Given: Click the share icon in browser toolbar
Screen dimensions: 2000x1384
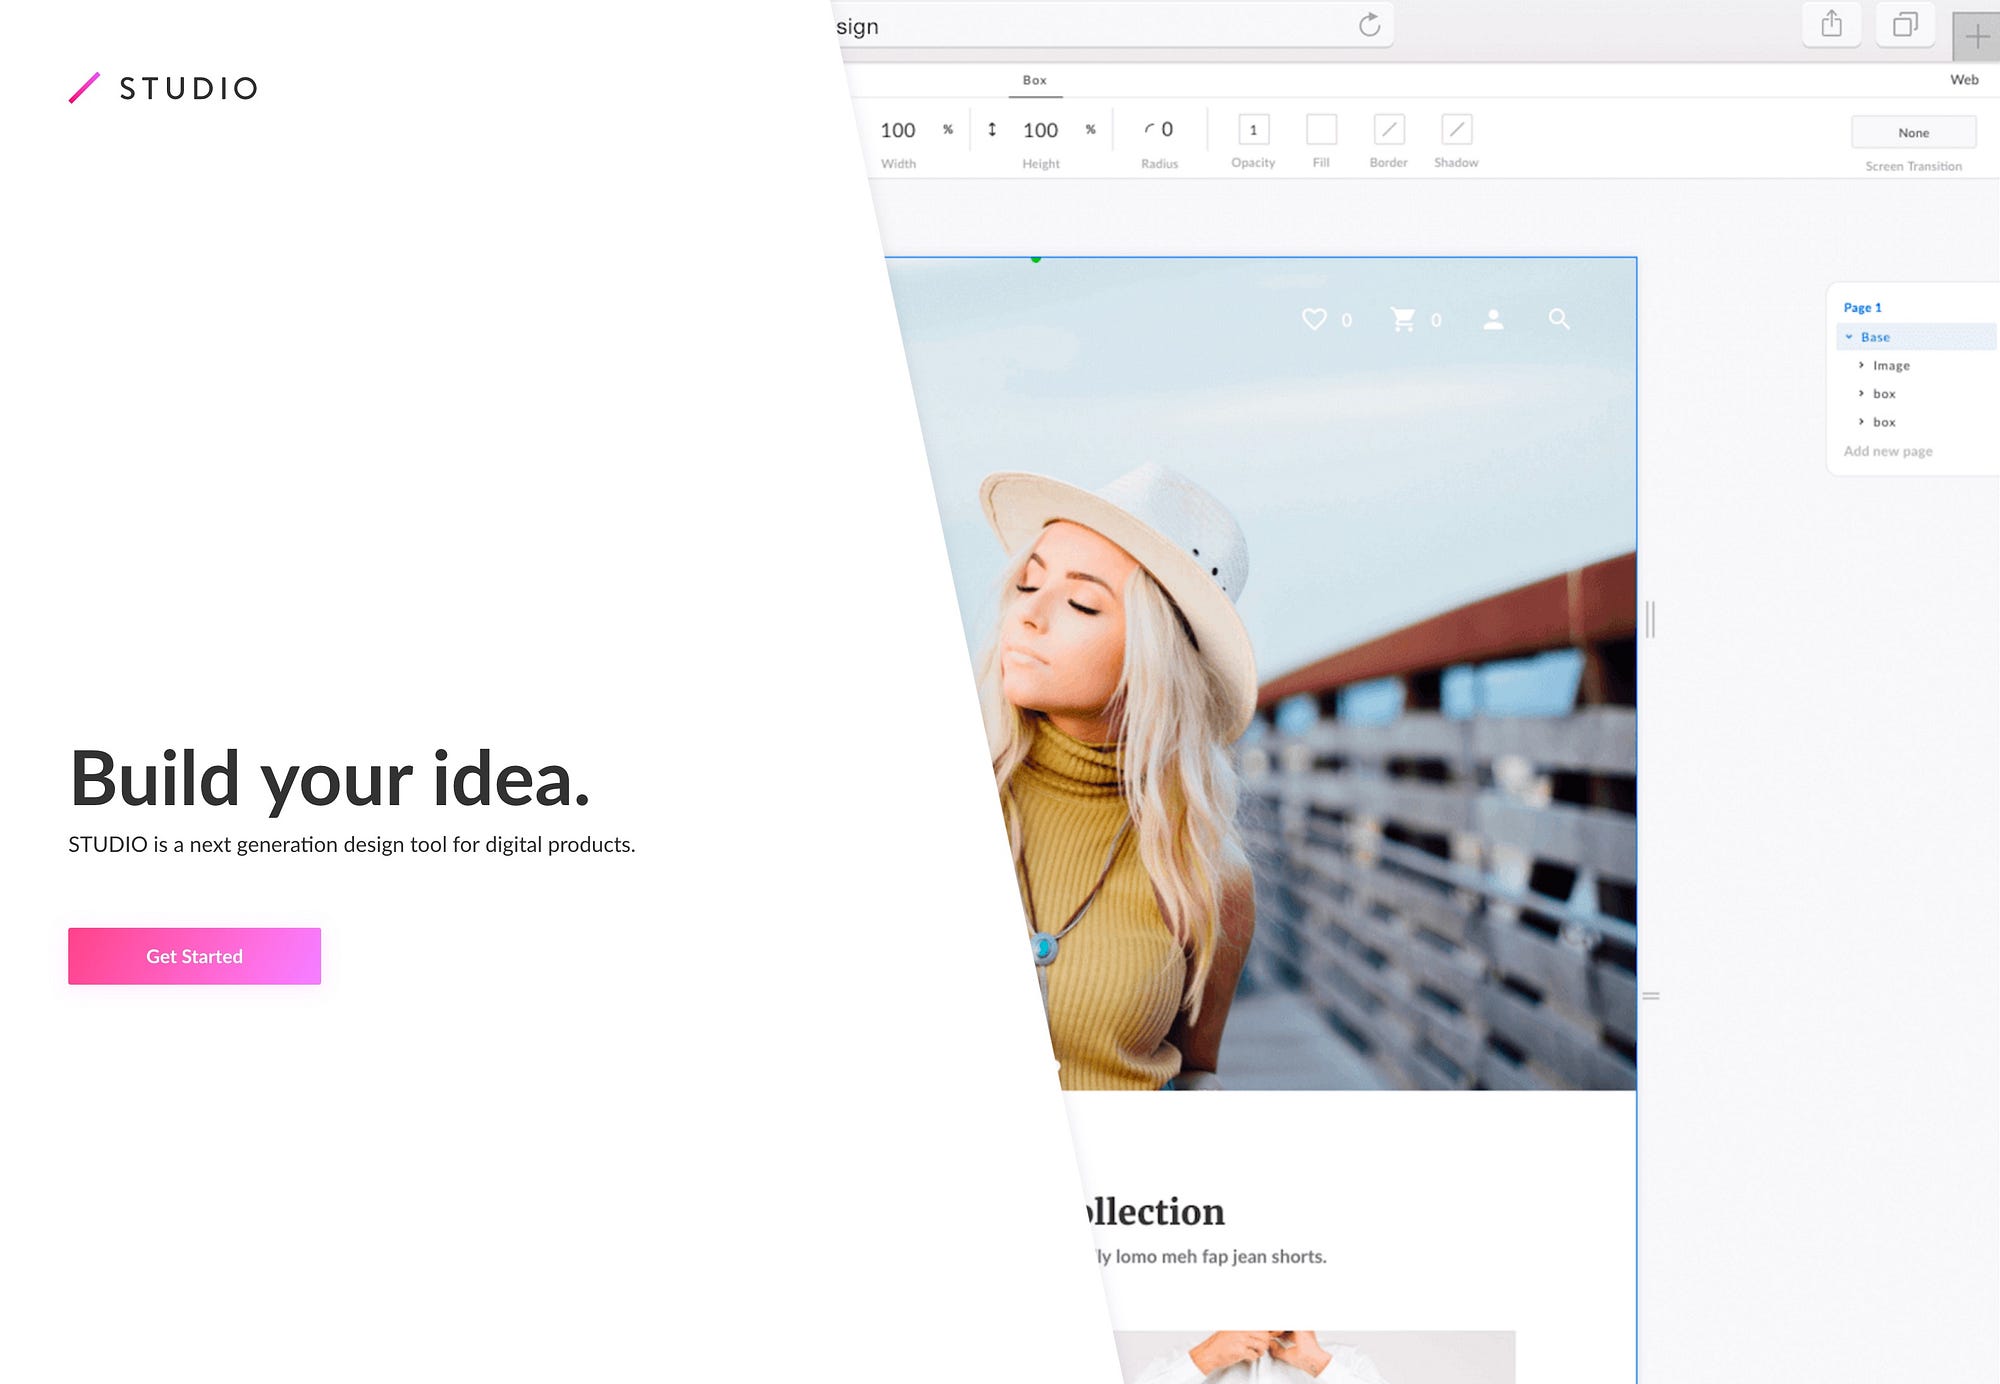Looking at the screenshot, I should pyautogui.click(x=1831, y=24).
